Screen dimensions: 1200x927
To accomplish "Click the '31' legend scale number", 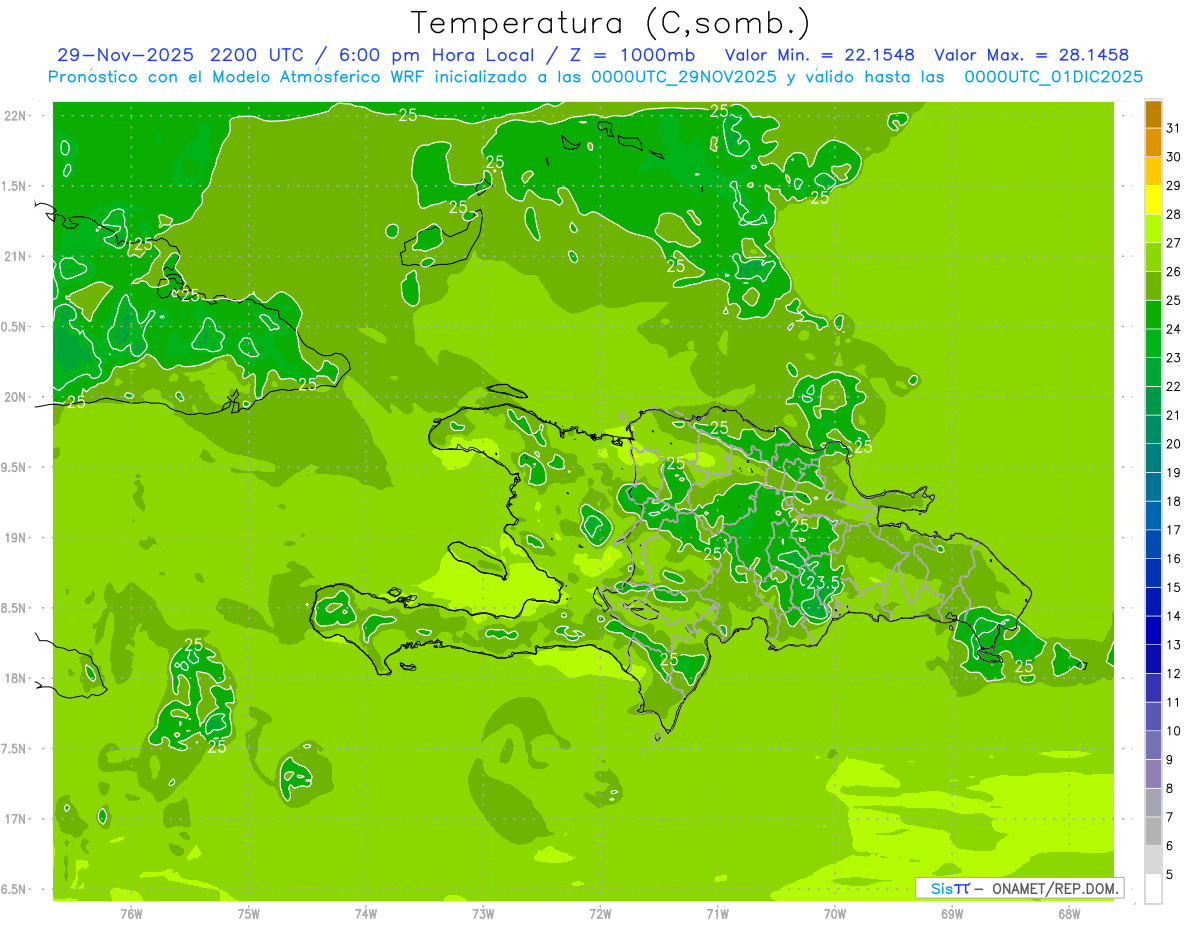I will pyautogui.click(x=1174, y=128).
